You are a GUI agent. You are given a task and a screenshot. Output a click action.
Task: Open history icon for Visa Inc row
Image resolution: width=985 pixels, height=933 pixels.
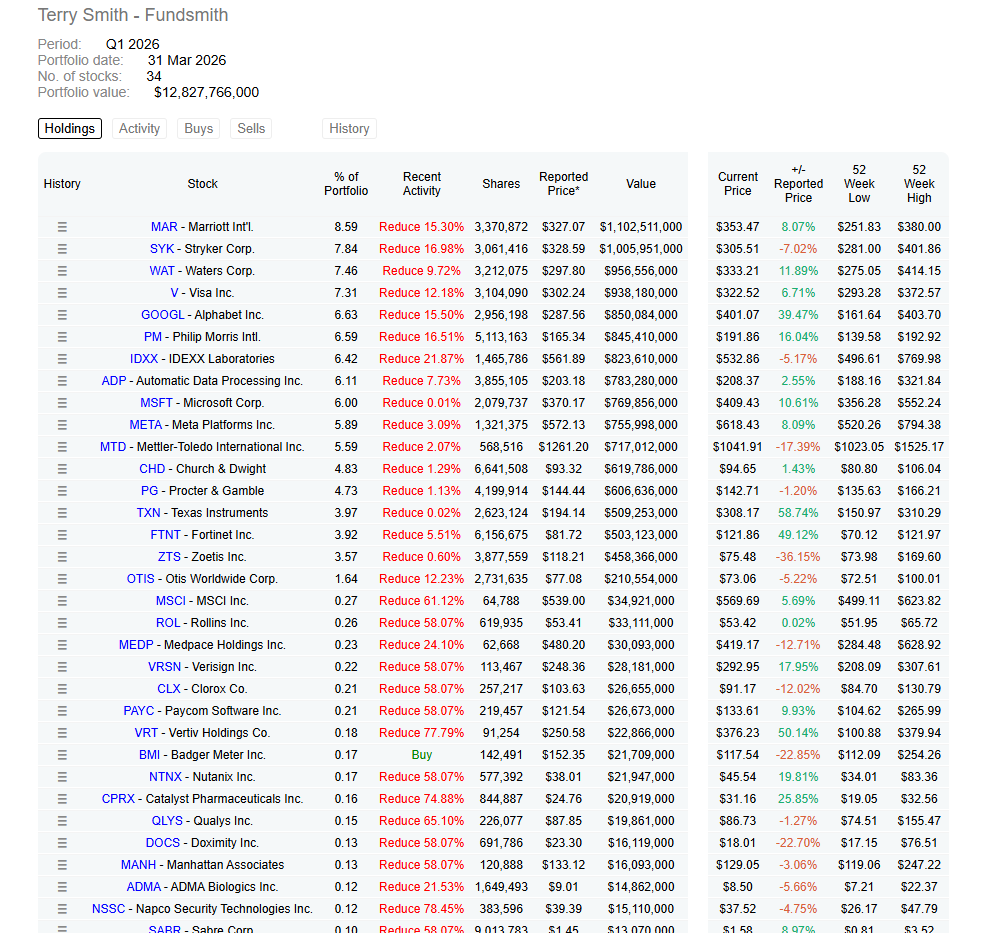[x=62, y=293]
